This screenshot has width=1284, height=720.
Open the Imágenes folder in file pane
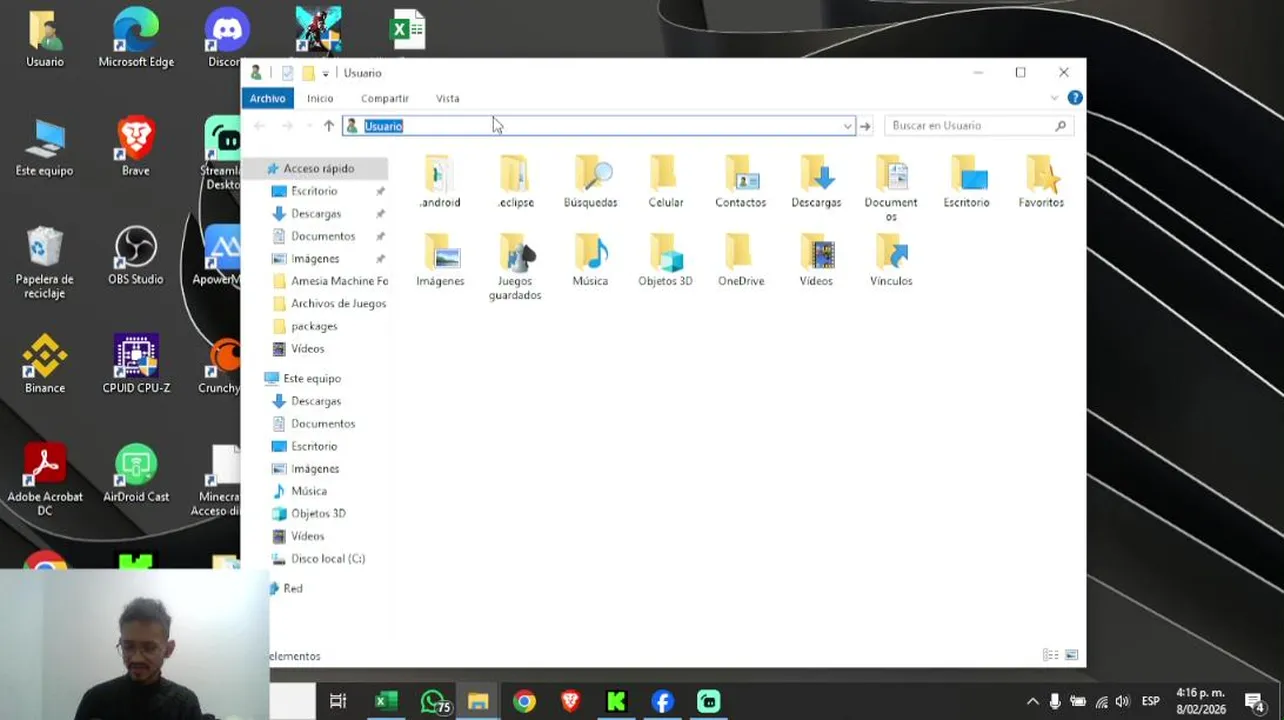point(440,260)
